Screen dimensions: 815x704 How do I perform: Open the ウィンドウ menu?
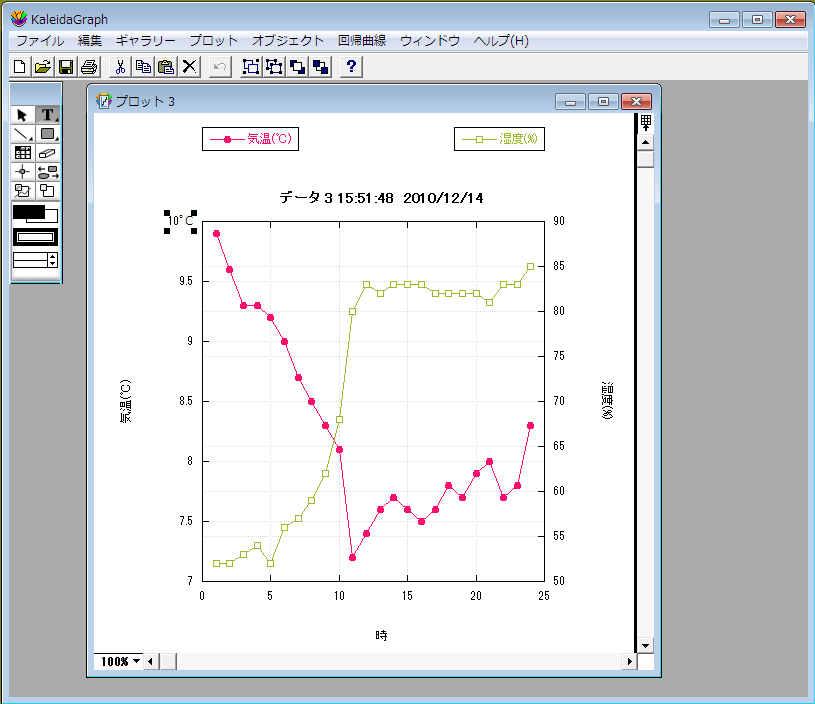point(430,41)
